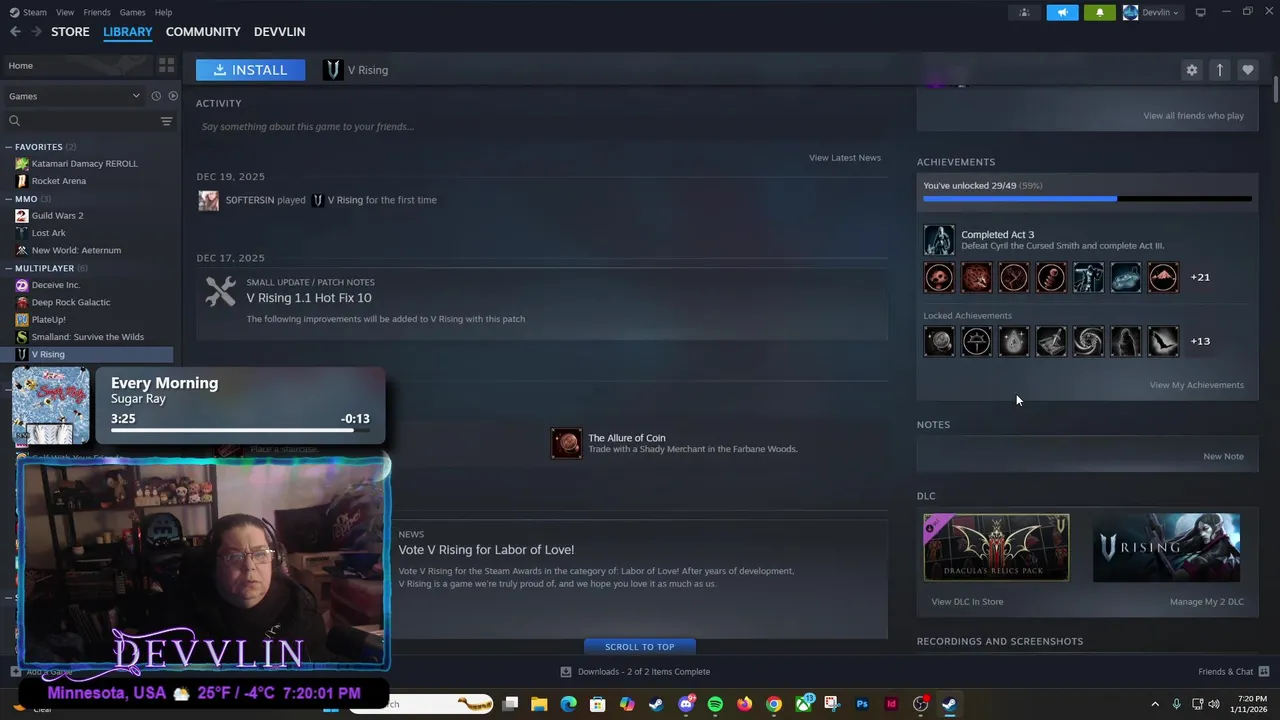Viewport: 1280px width, 720px height.
Task: Open View My Achievements link
Action: [1197, 385]
